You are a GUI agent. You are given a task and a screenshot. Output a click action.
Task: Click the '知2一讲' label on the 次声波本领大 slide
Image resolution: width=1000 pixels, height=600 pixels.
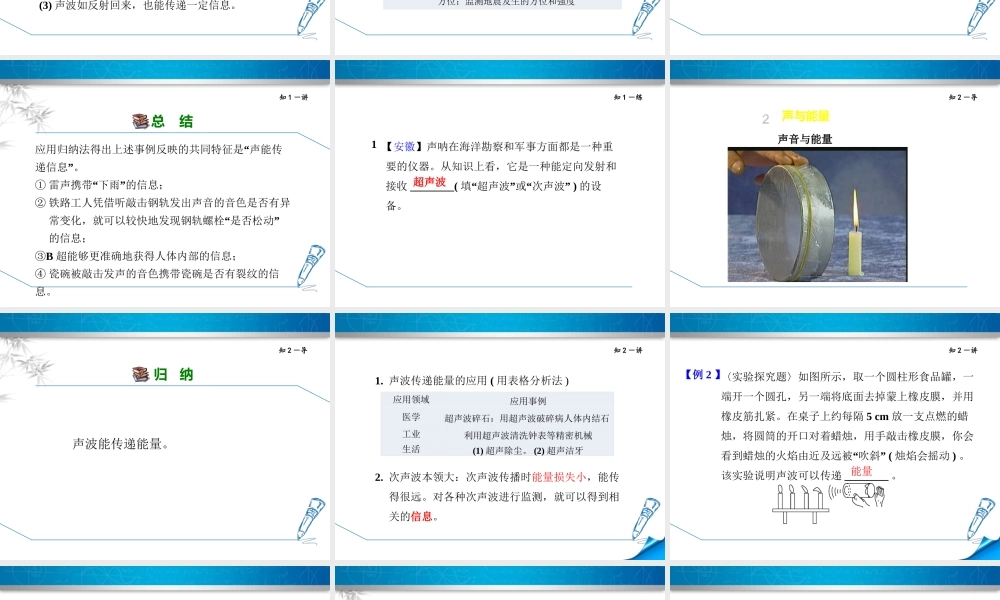tap(628, 350)
